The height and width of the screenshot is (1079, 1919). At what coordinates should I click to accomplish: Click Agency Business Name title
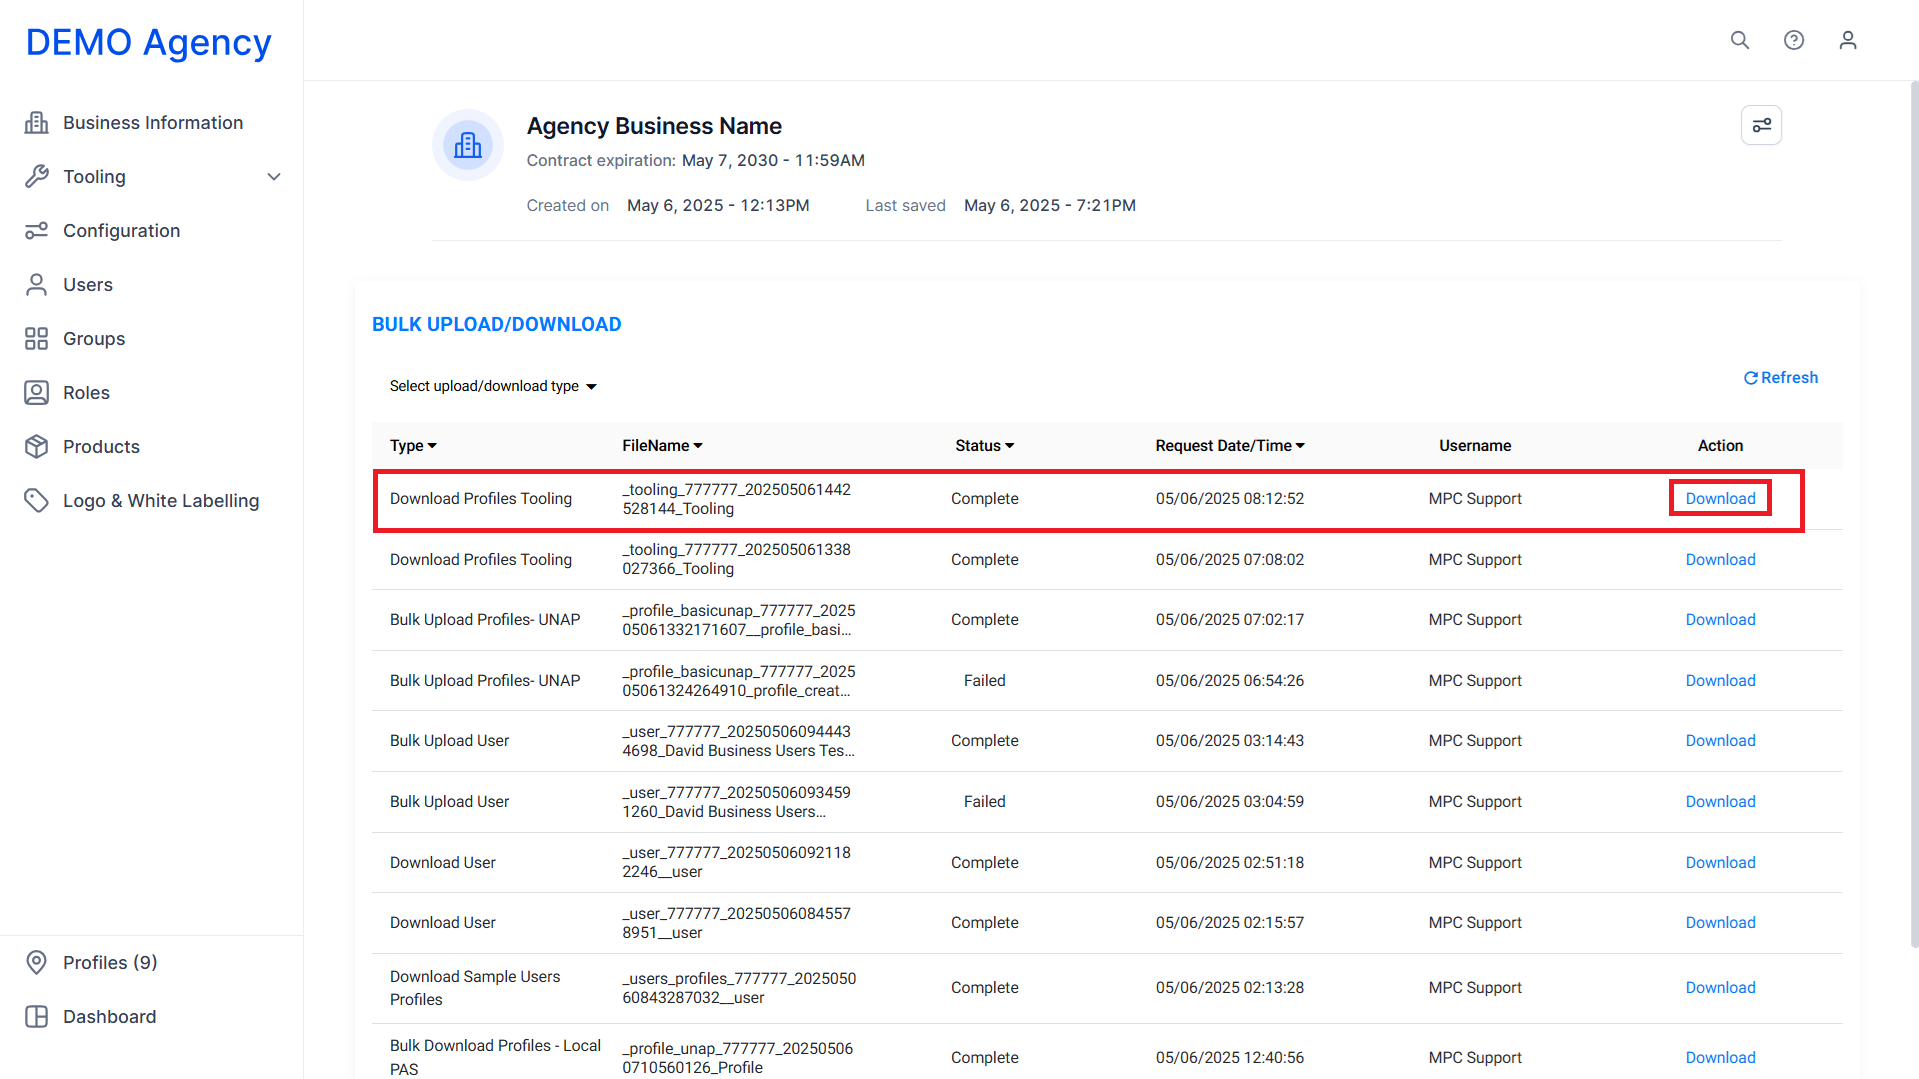[x=654, y=126]
